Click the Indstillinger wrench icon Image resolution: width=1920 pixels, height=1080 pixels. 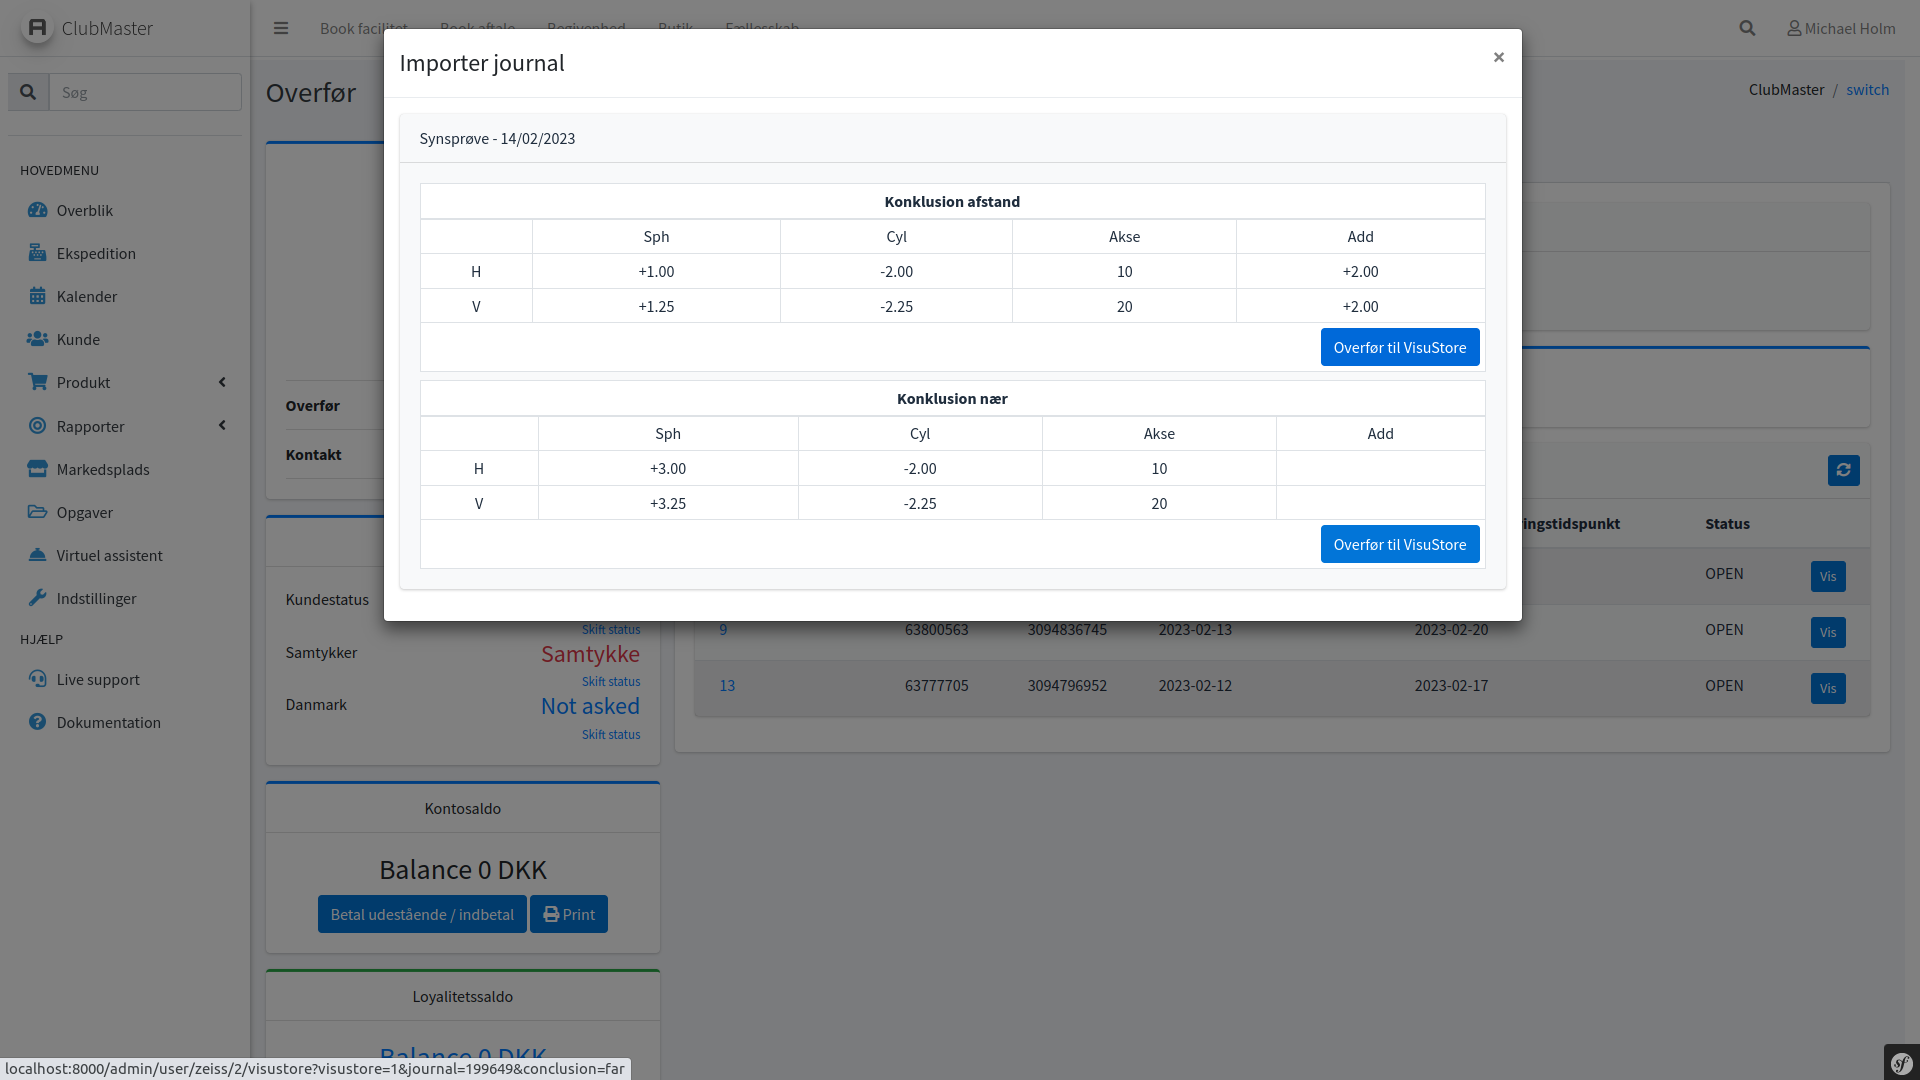[x=37, y=598]
